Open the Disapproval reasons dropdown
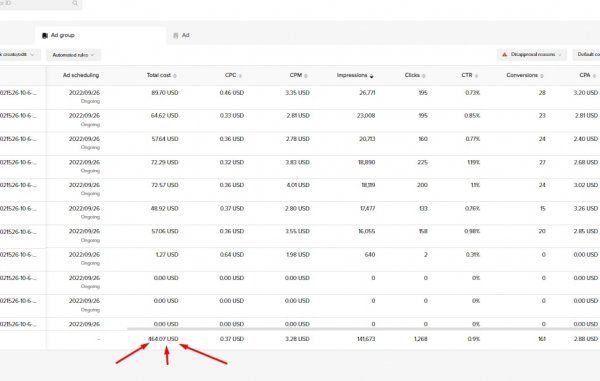This screenshot has width=600, height=381. click(532, 55)
